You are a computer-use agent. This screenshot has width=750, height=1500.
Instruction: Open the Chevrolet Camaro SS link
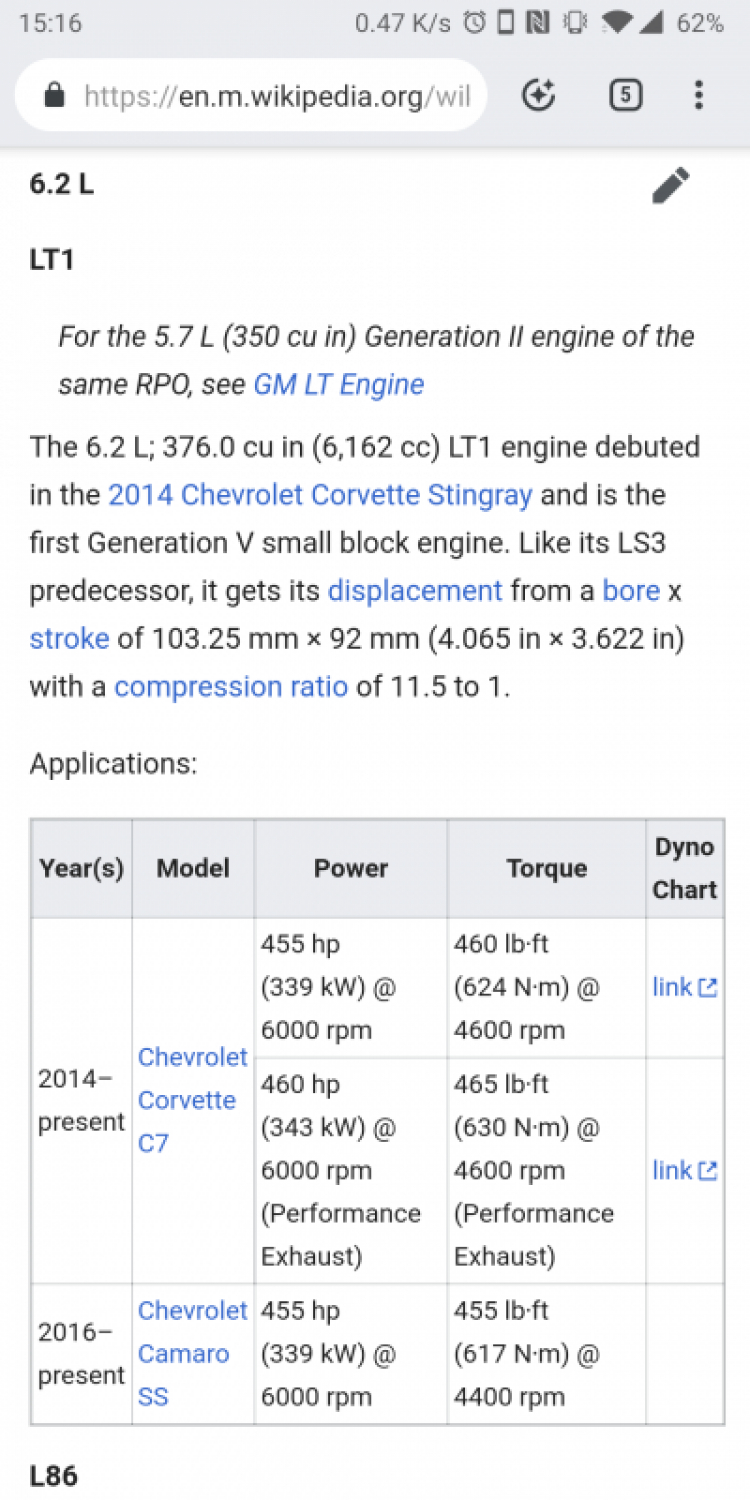pyautogui.click(x=192, y=1353)
